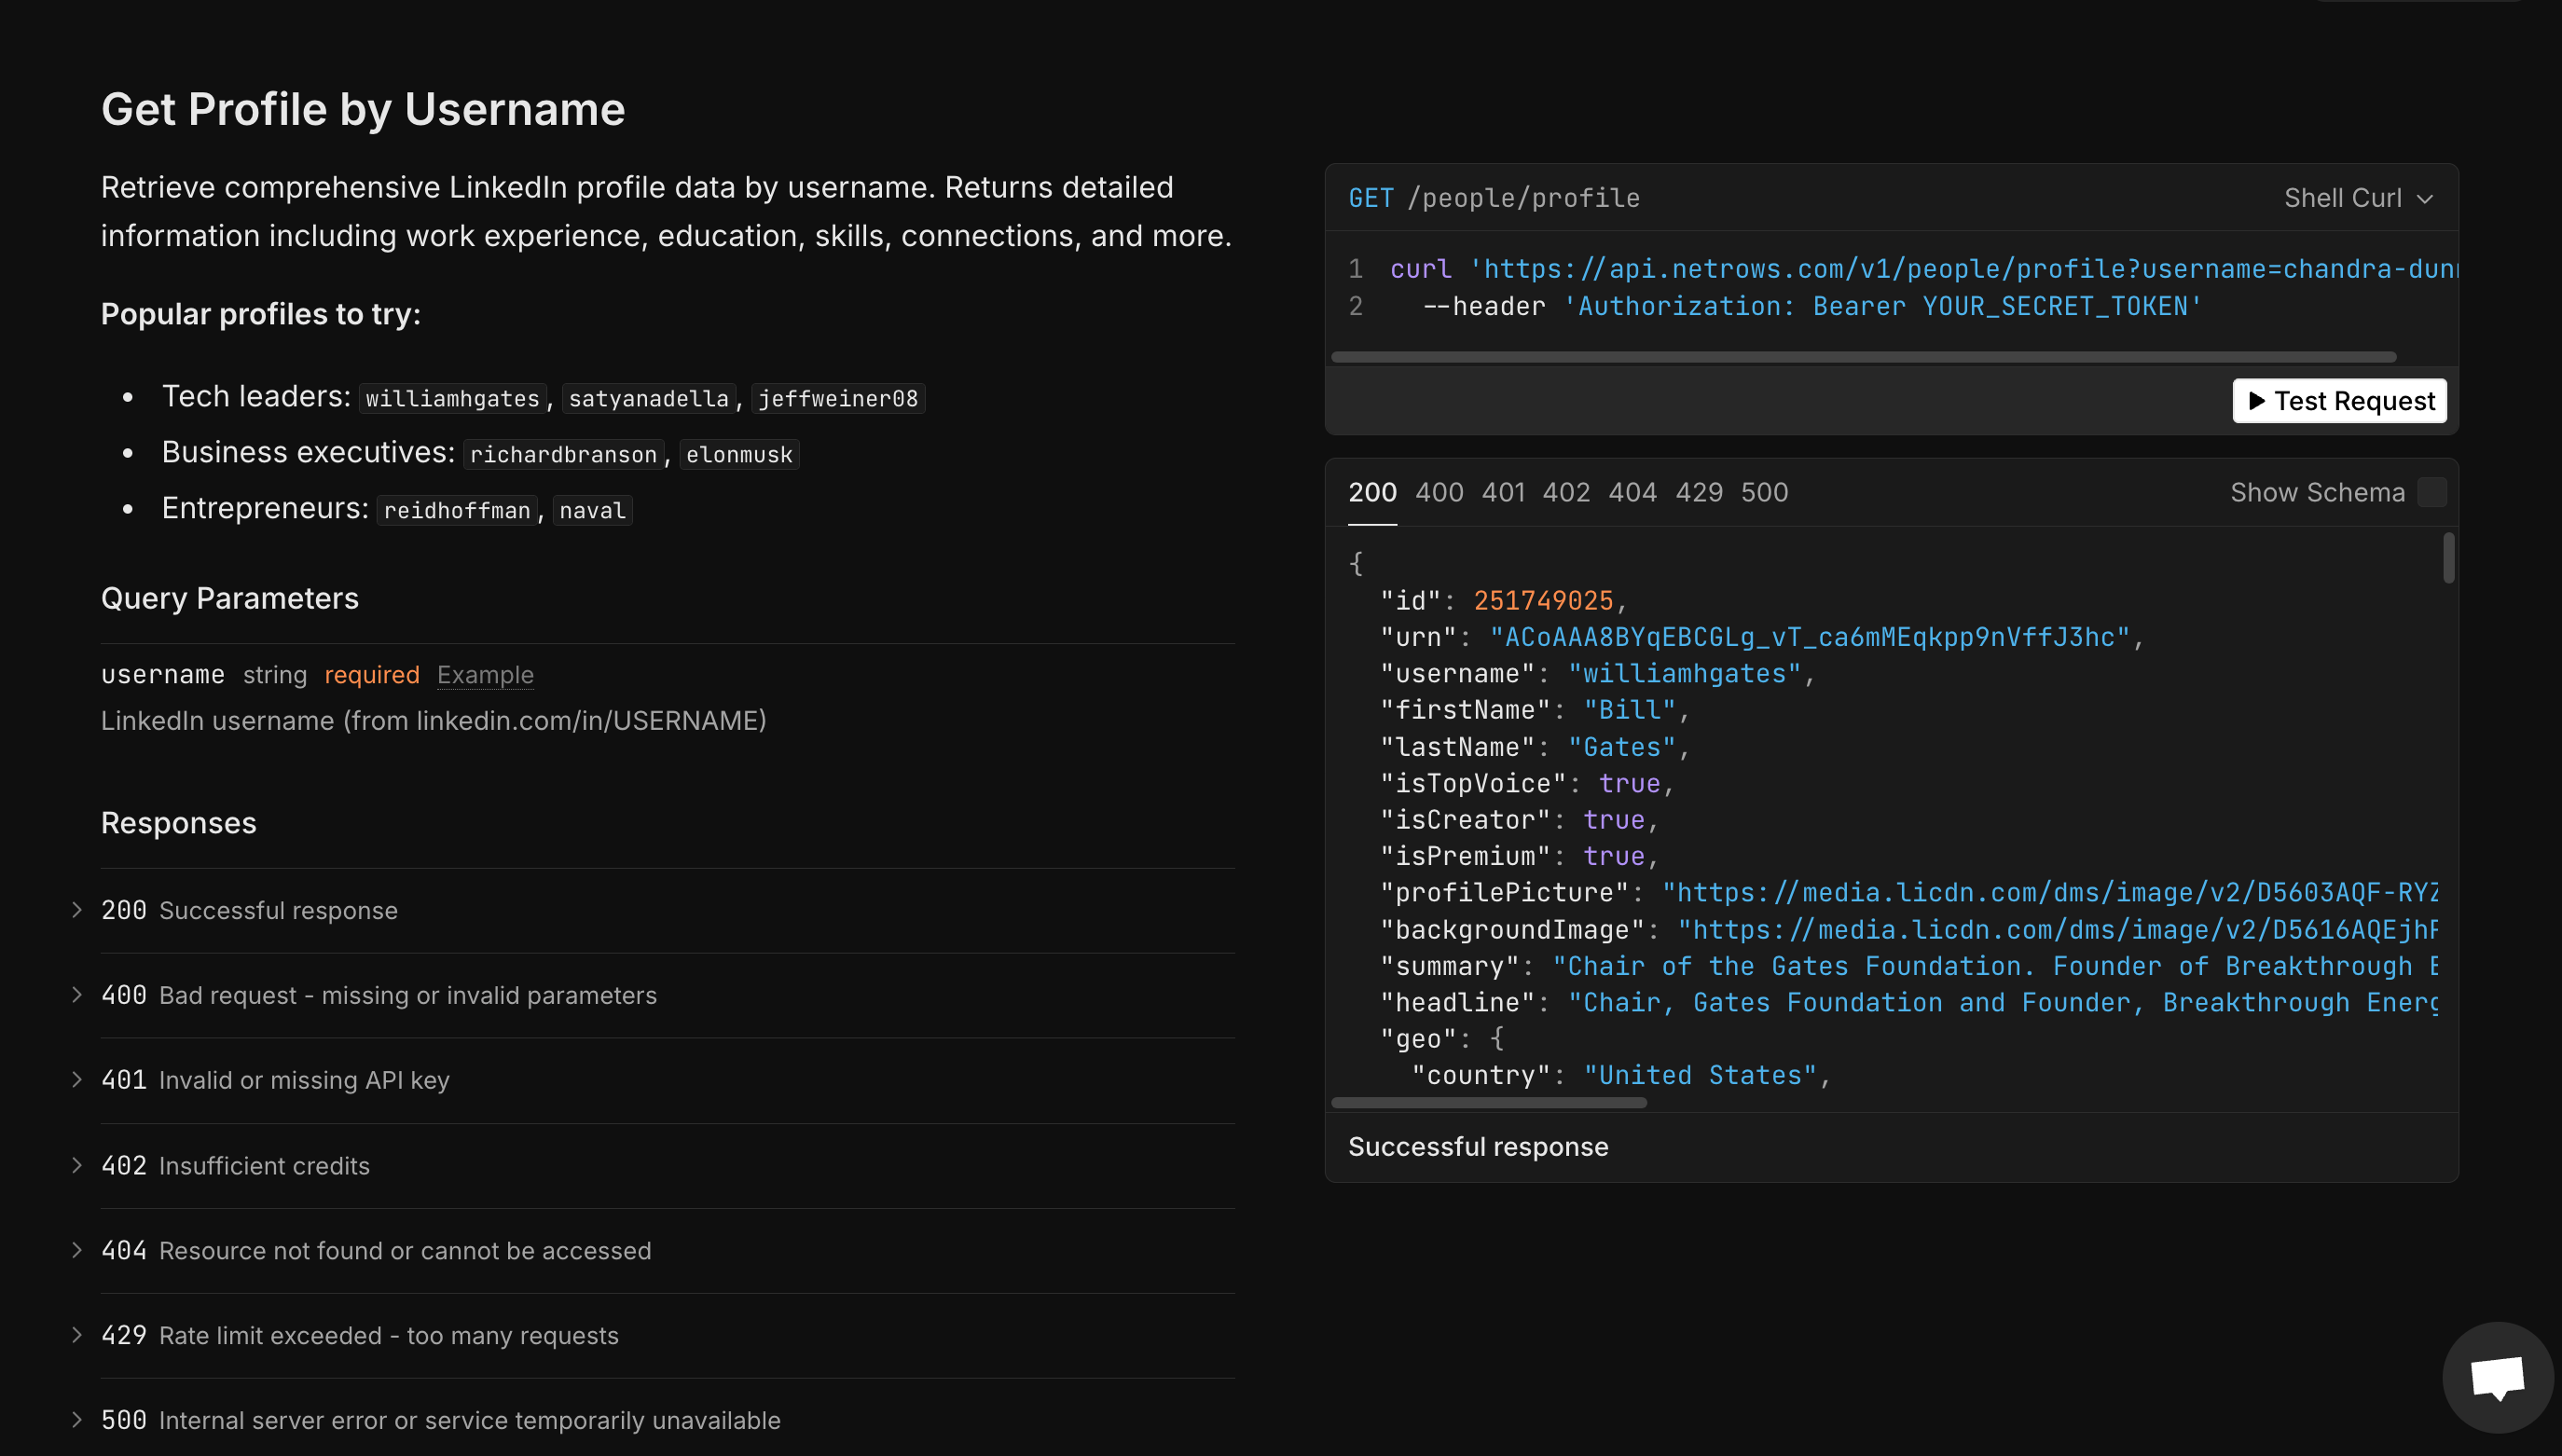Enable the Show Schema checkbox

(x=2432, y=491)
